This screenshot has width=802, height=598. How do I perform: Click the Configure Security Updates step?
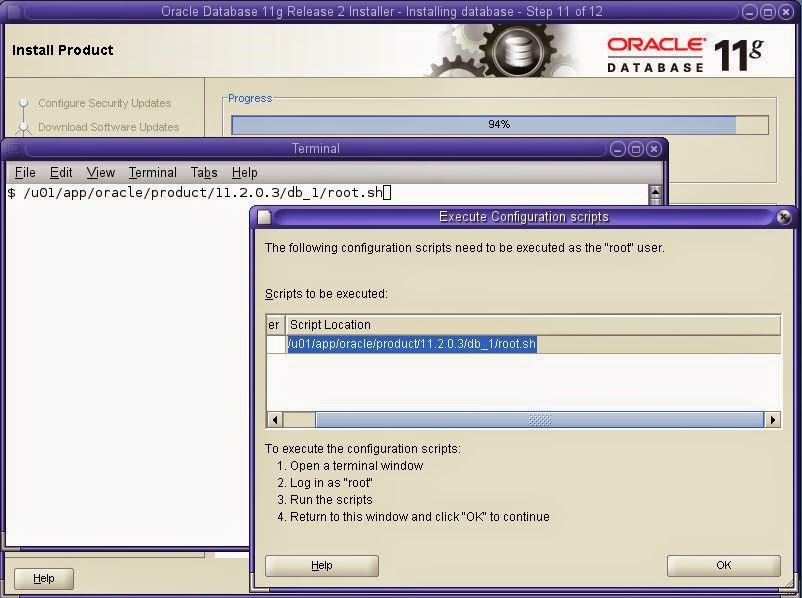pos(104,103)
